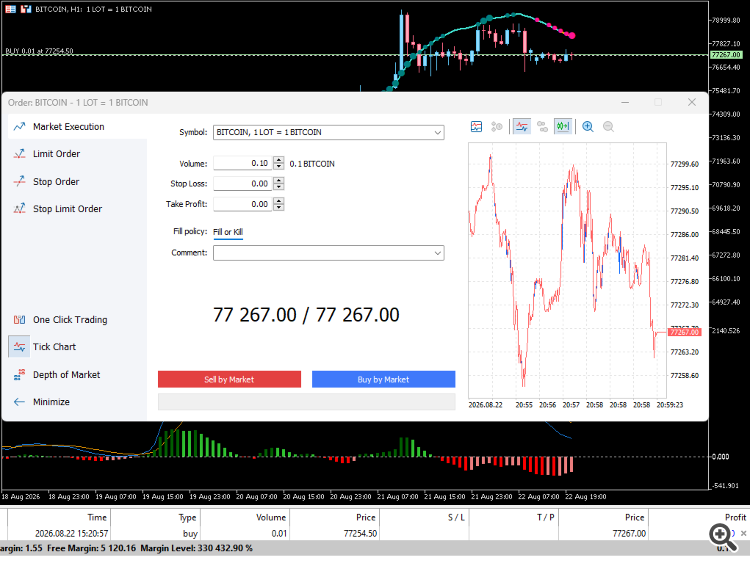Zoom in the tick chart
The height and width of the screenshot is (563, 750).
pos(588,127)
